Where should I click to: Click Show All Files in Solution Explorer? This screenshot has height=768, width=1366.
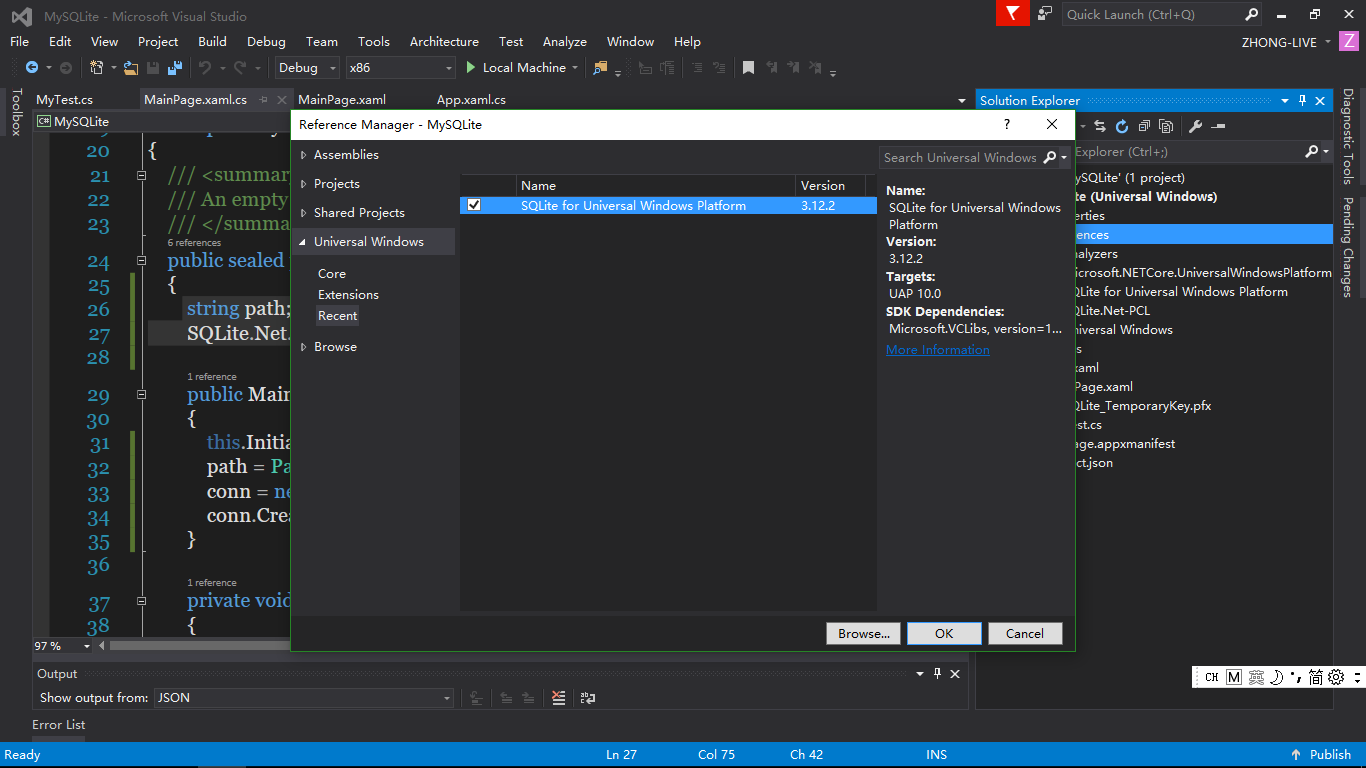(x=1166, y=126)
